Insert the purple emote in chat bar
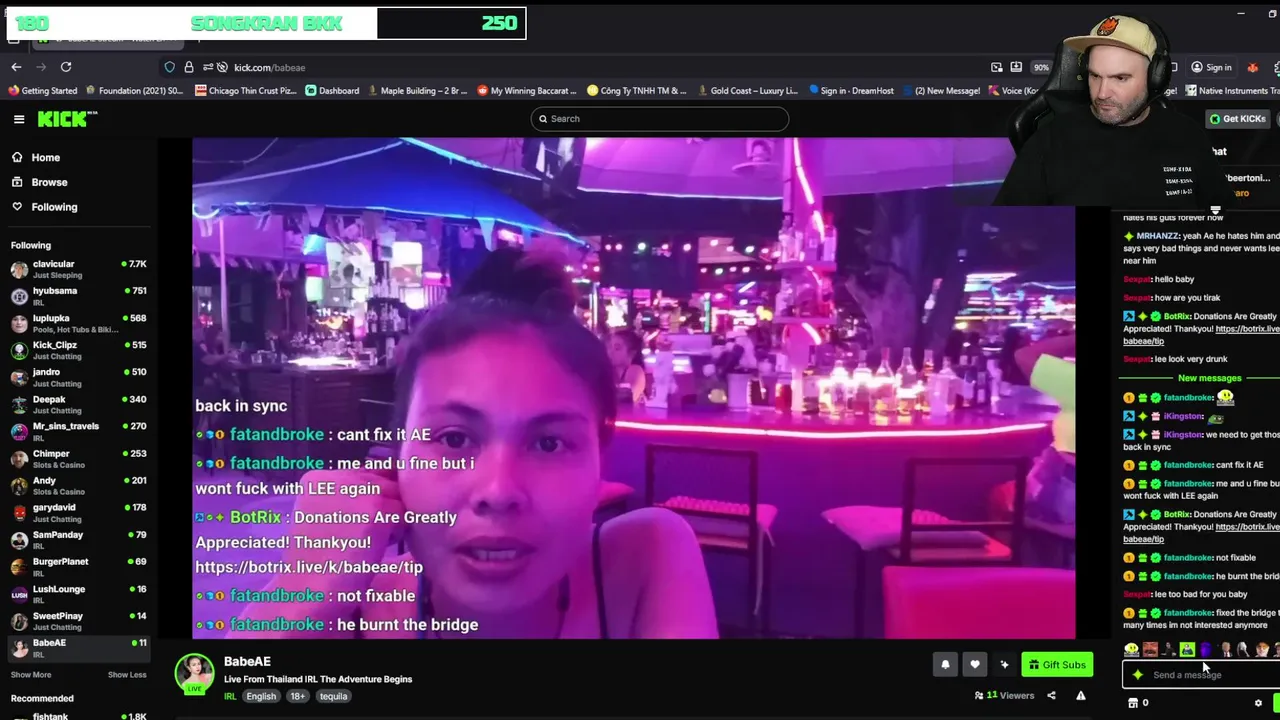 point(1206,650)
